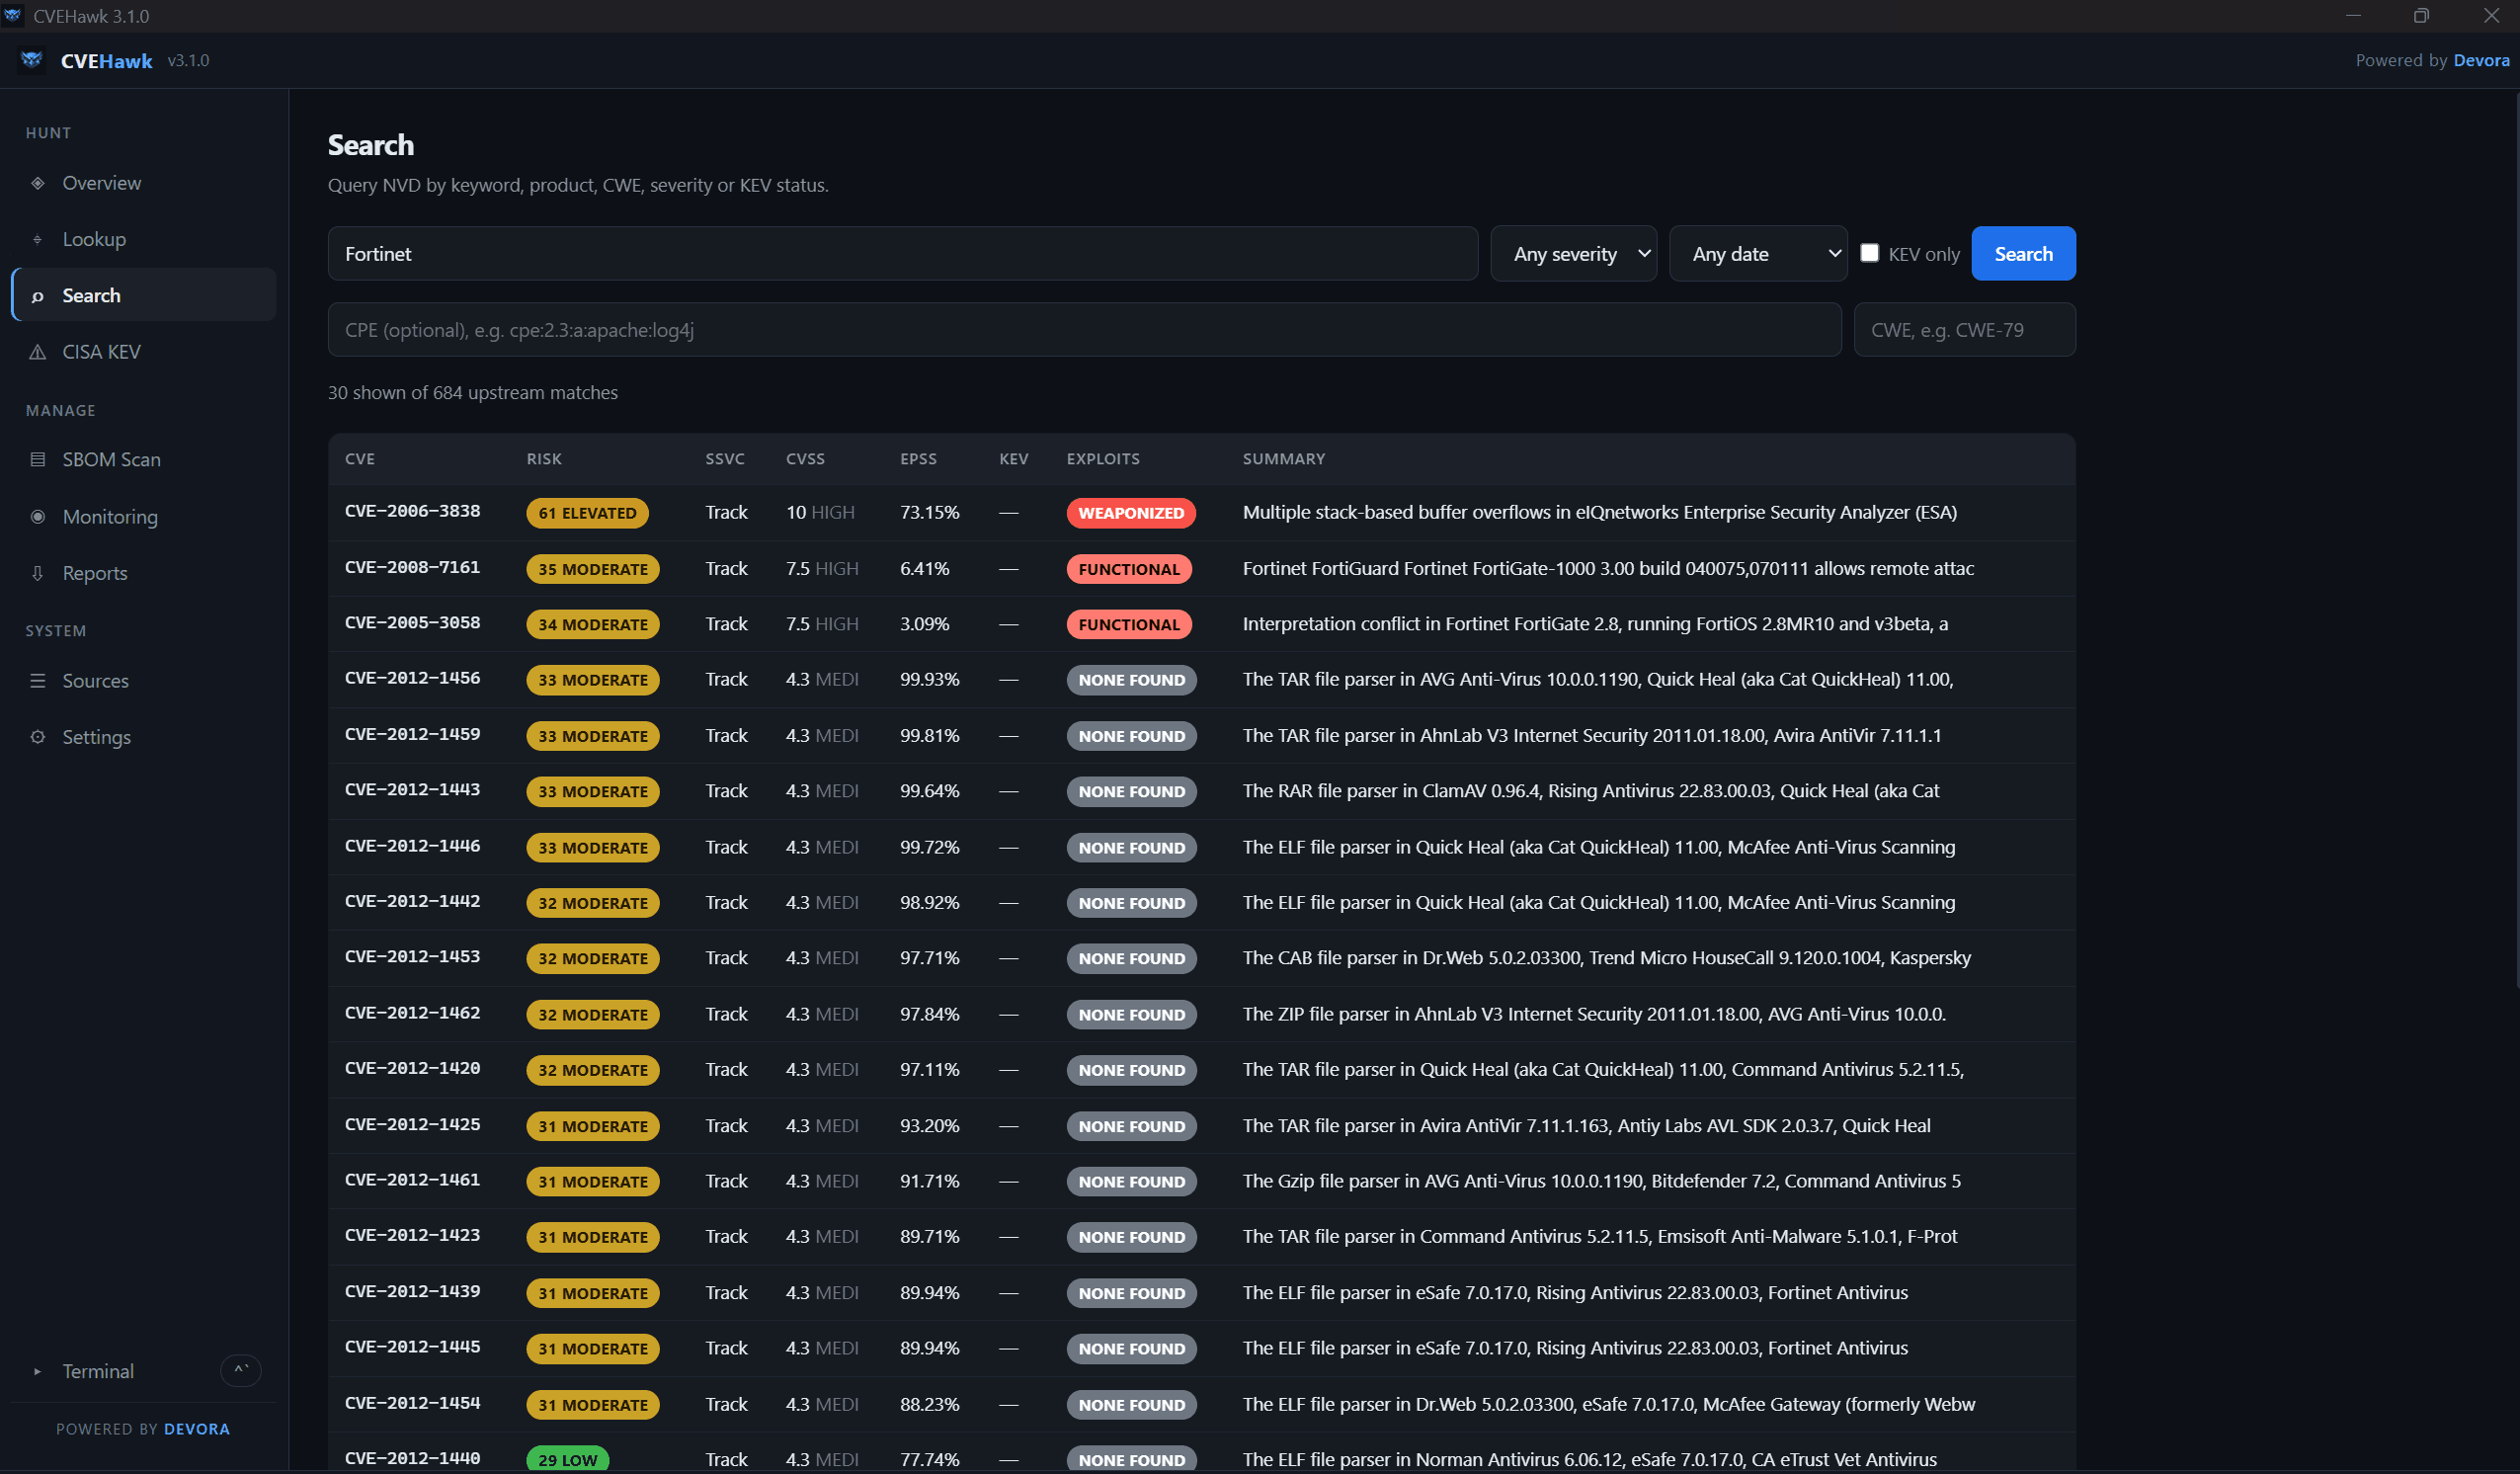Click the CVEHawk icon in title bar
Viewport: 2520px width, 1474px height.
(x=12, y=15)
